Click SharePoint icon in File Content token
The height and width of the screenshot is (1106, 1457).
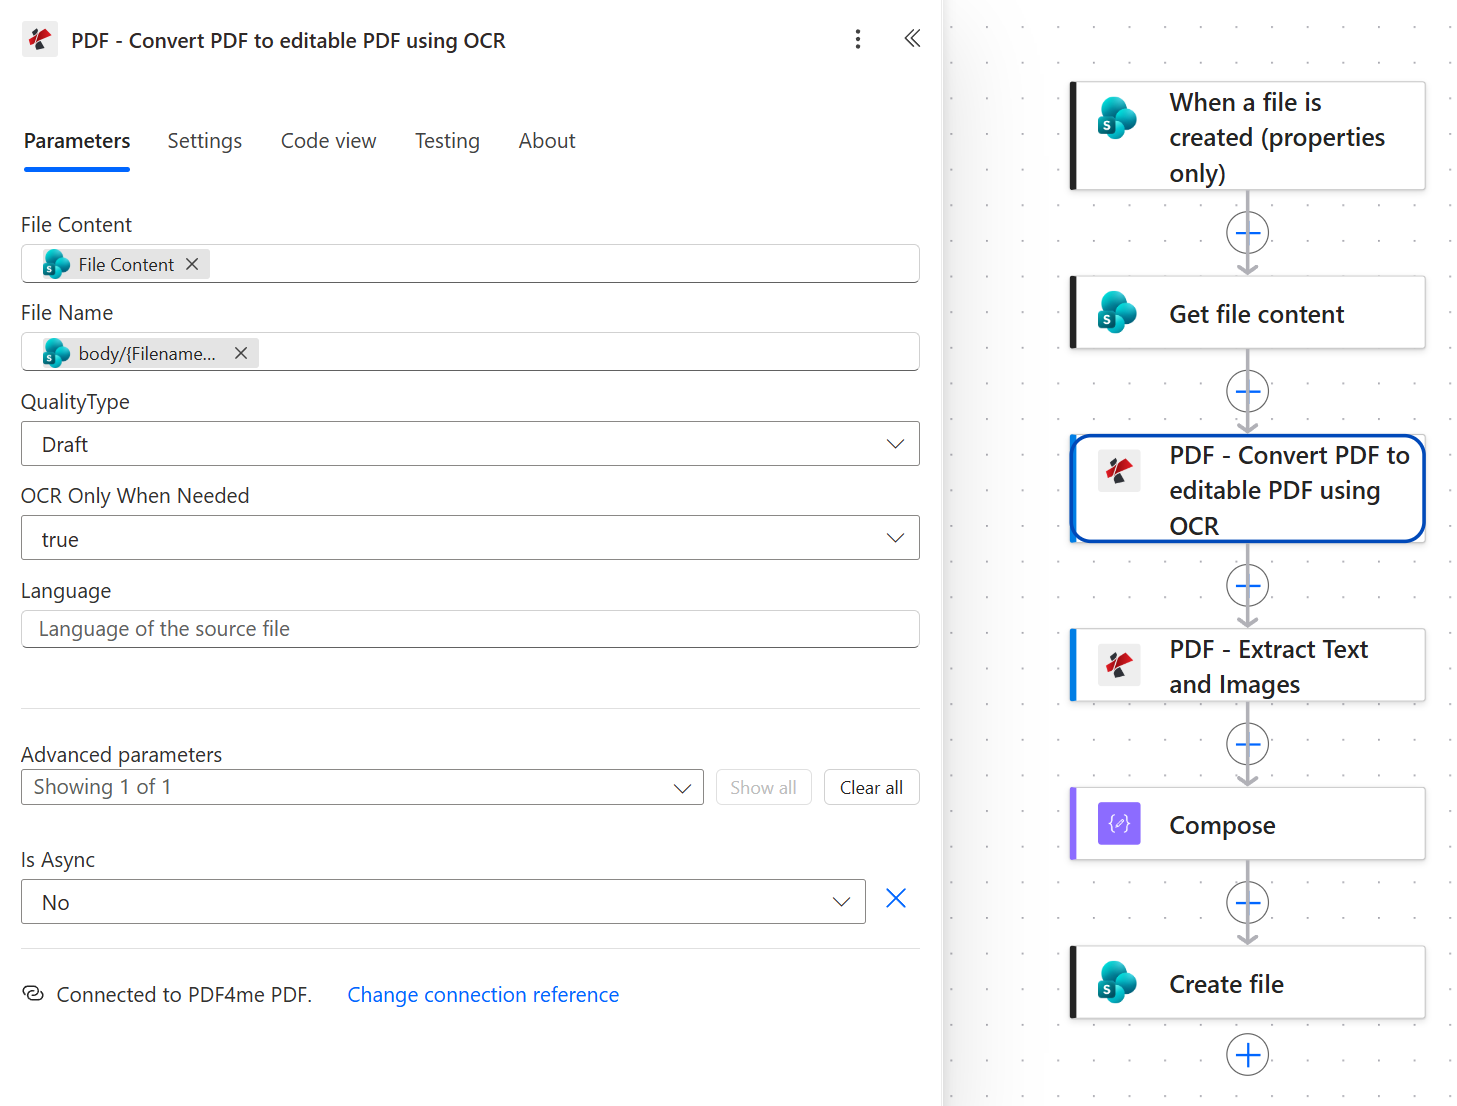tap(56, 264)
